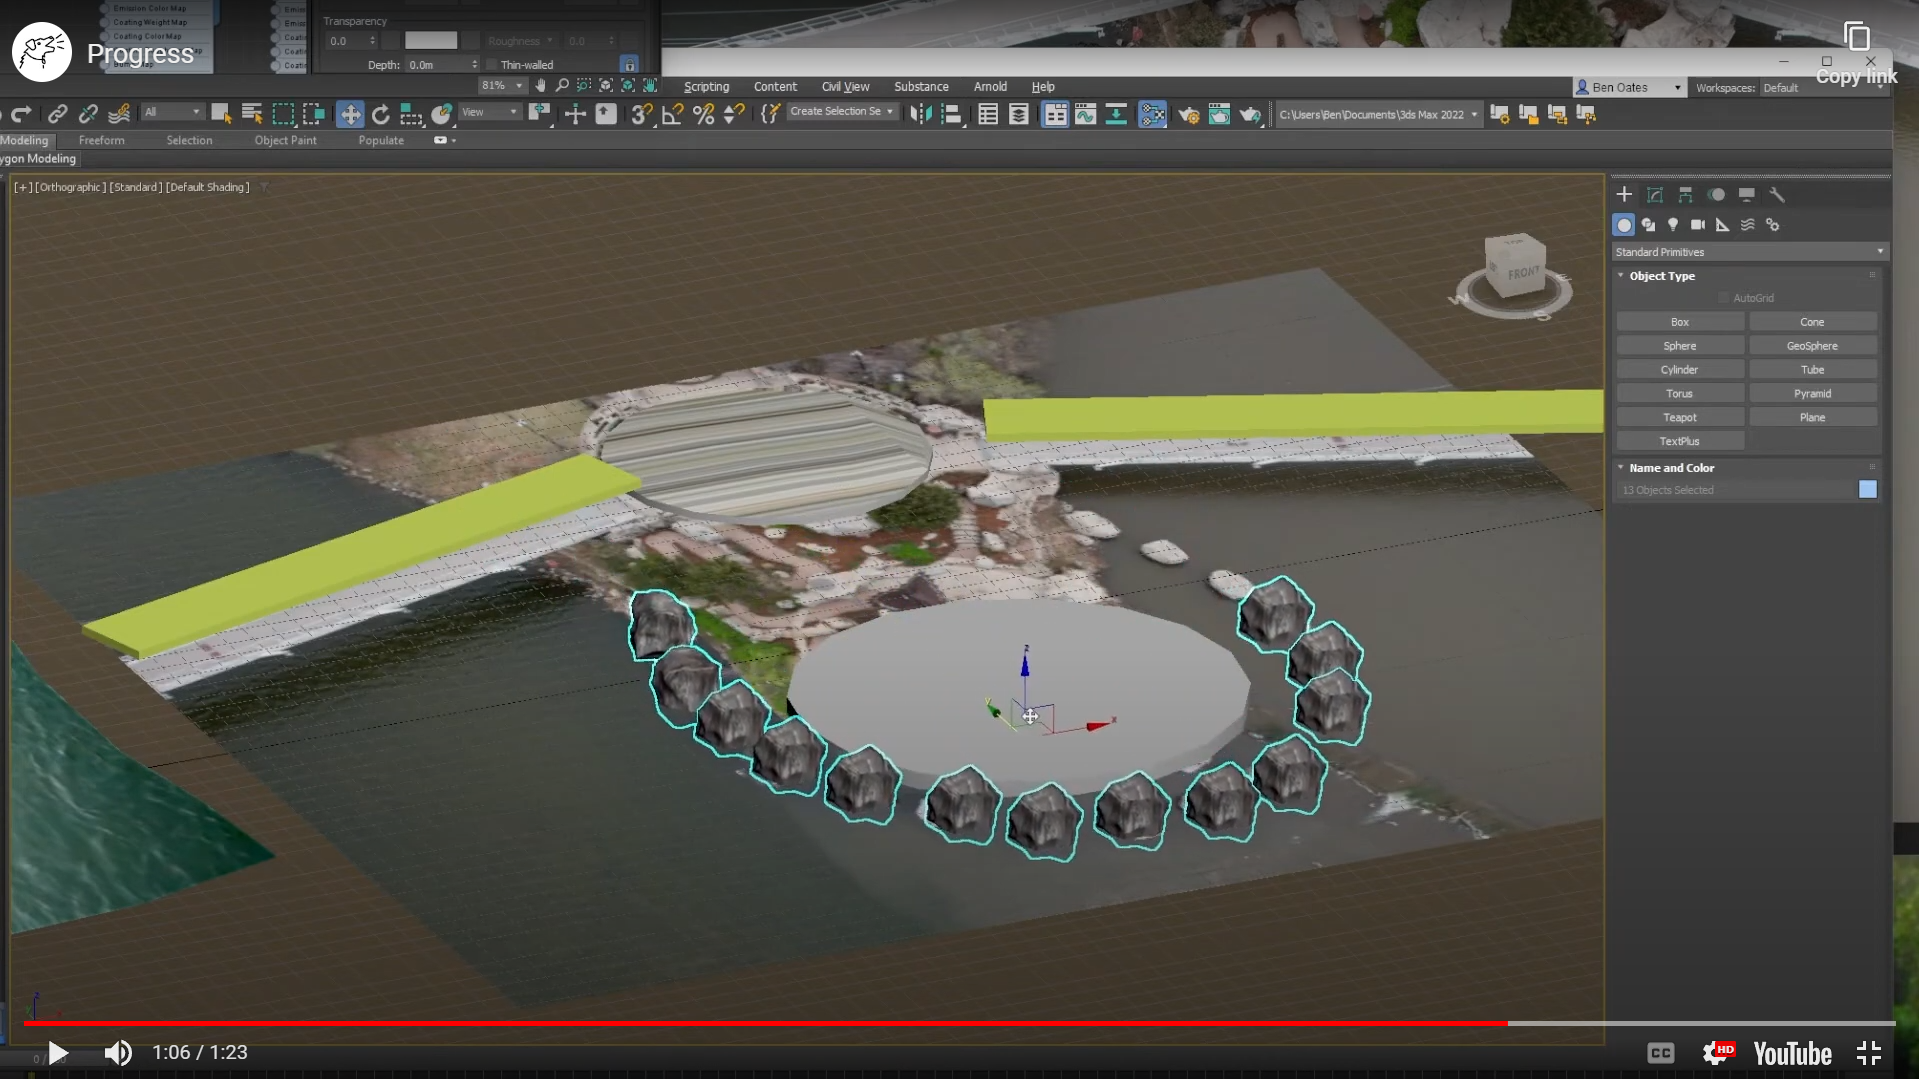Switch to the Freeform ribbon tab
The width and height of the screenshot is (1919, 1079).
click(x=102, y=141)
